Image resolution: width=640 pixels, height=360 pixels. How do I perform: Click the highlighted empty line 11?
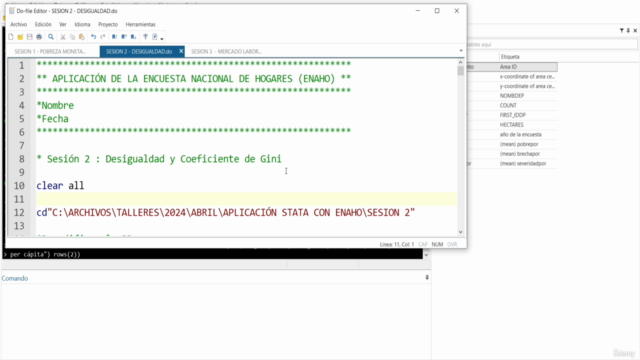247,199
